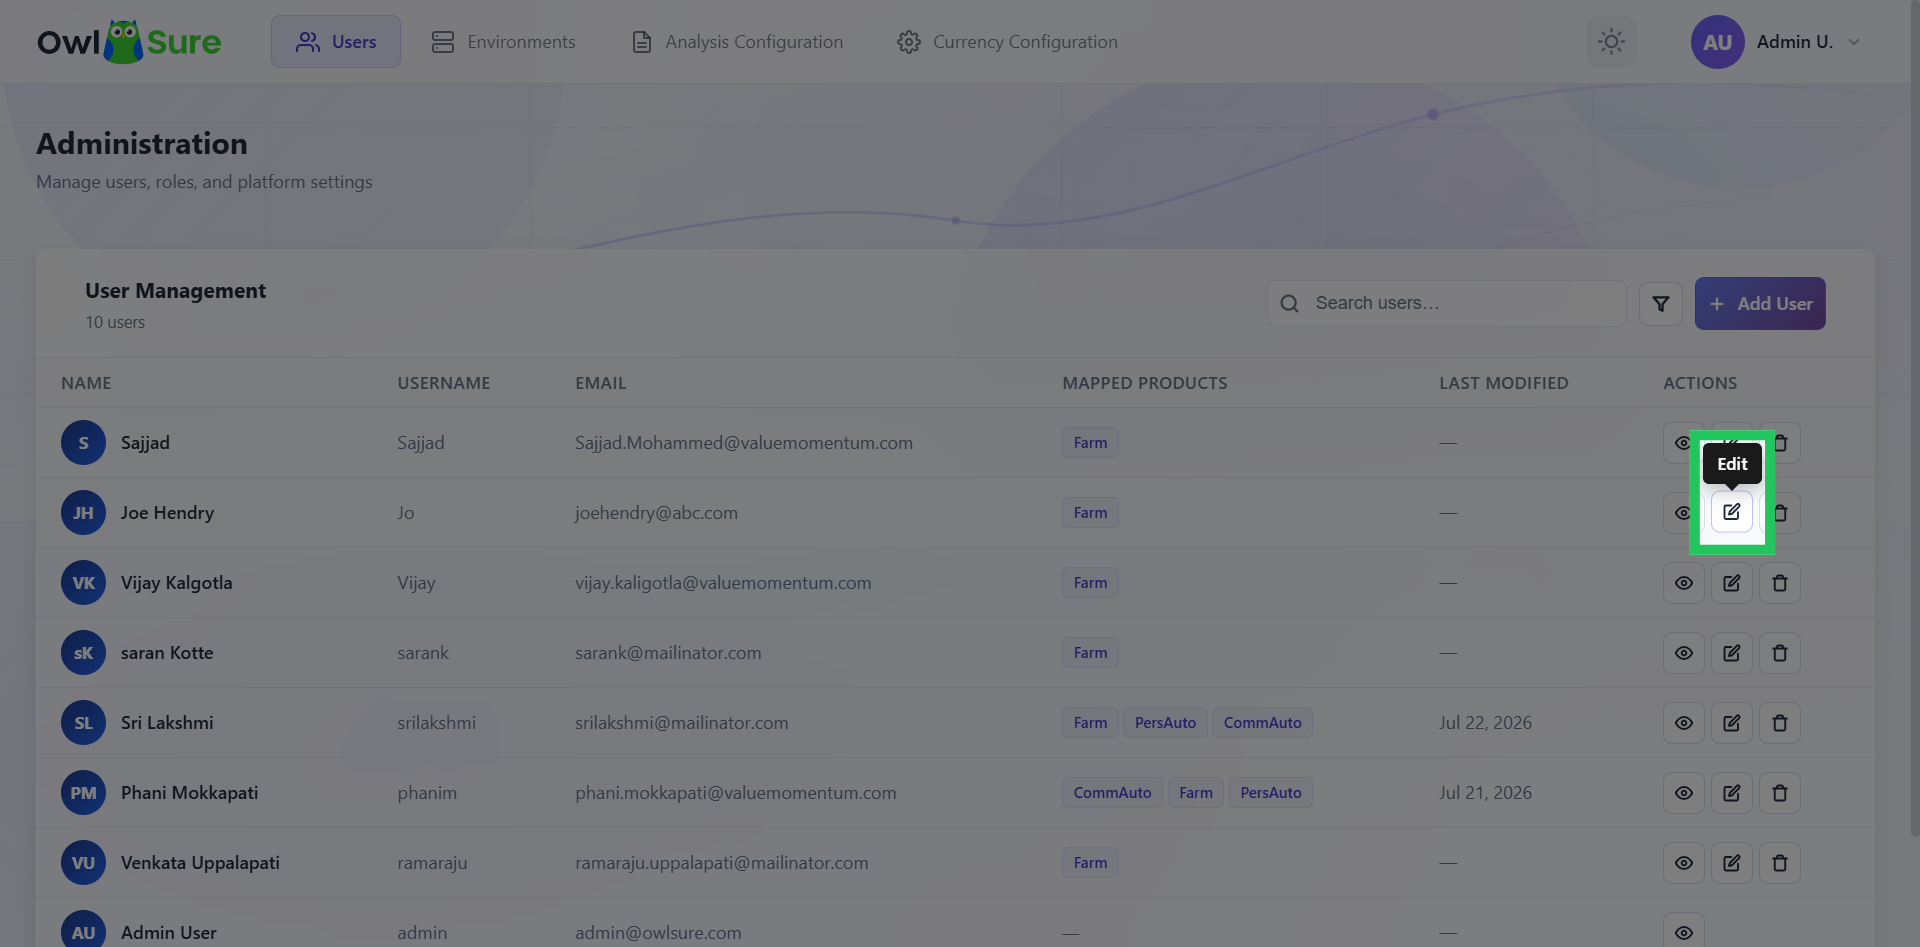Delete the Sajjad user

pos(1780,443)
